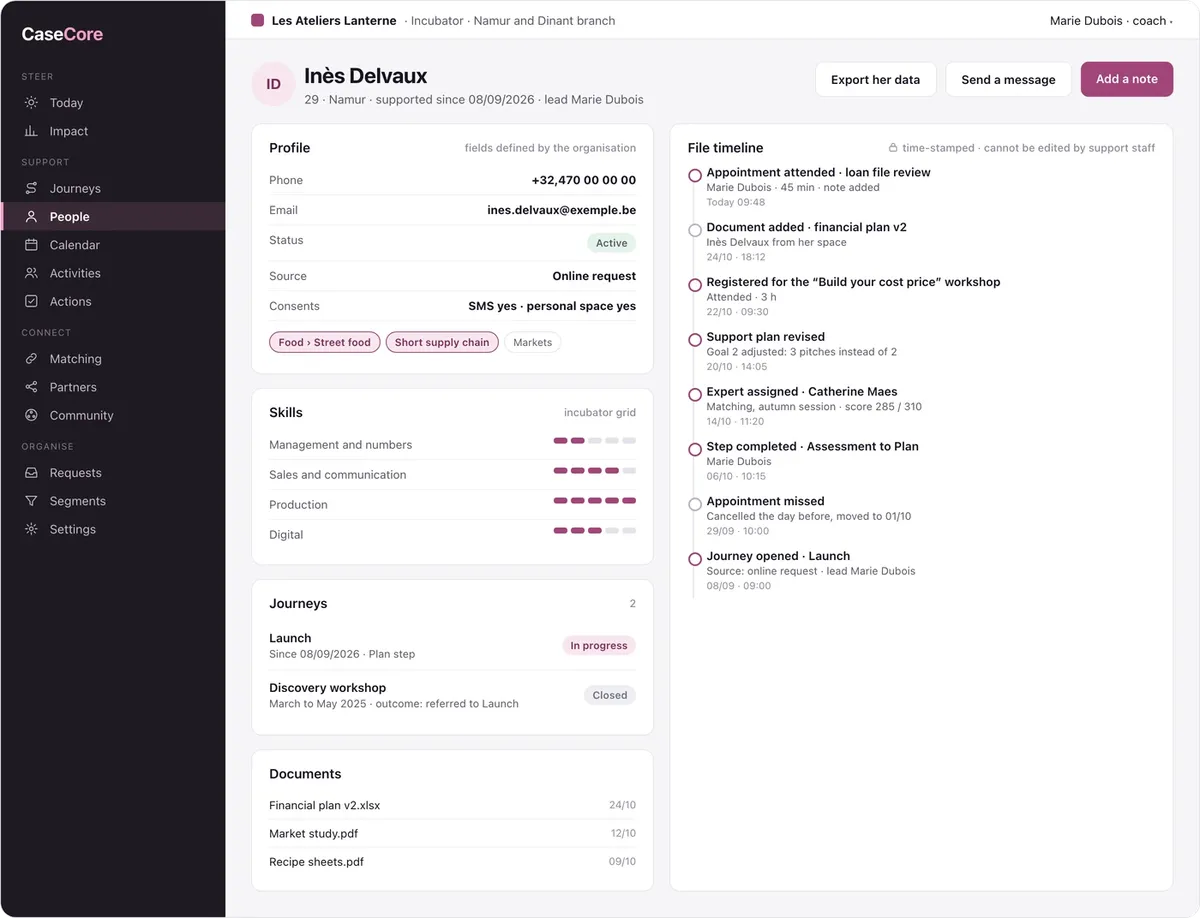1200x918 pixels.
Task: Click the Management and numbers skill bar
Action: click(x=595, y=441)
